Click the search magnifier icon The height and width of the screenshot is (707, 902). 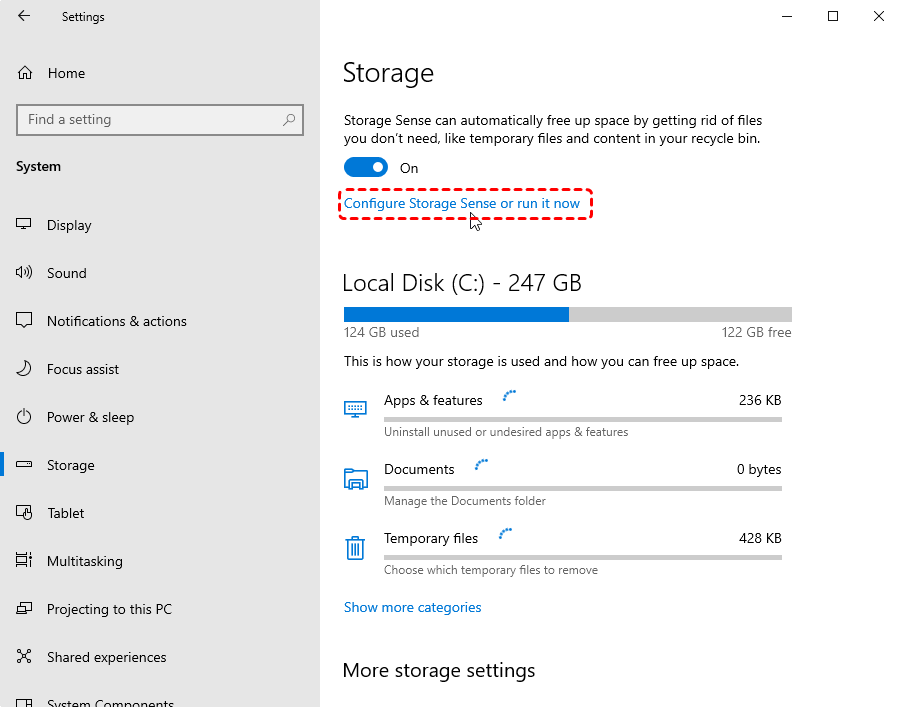289,120
